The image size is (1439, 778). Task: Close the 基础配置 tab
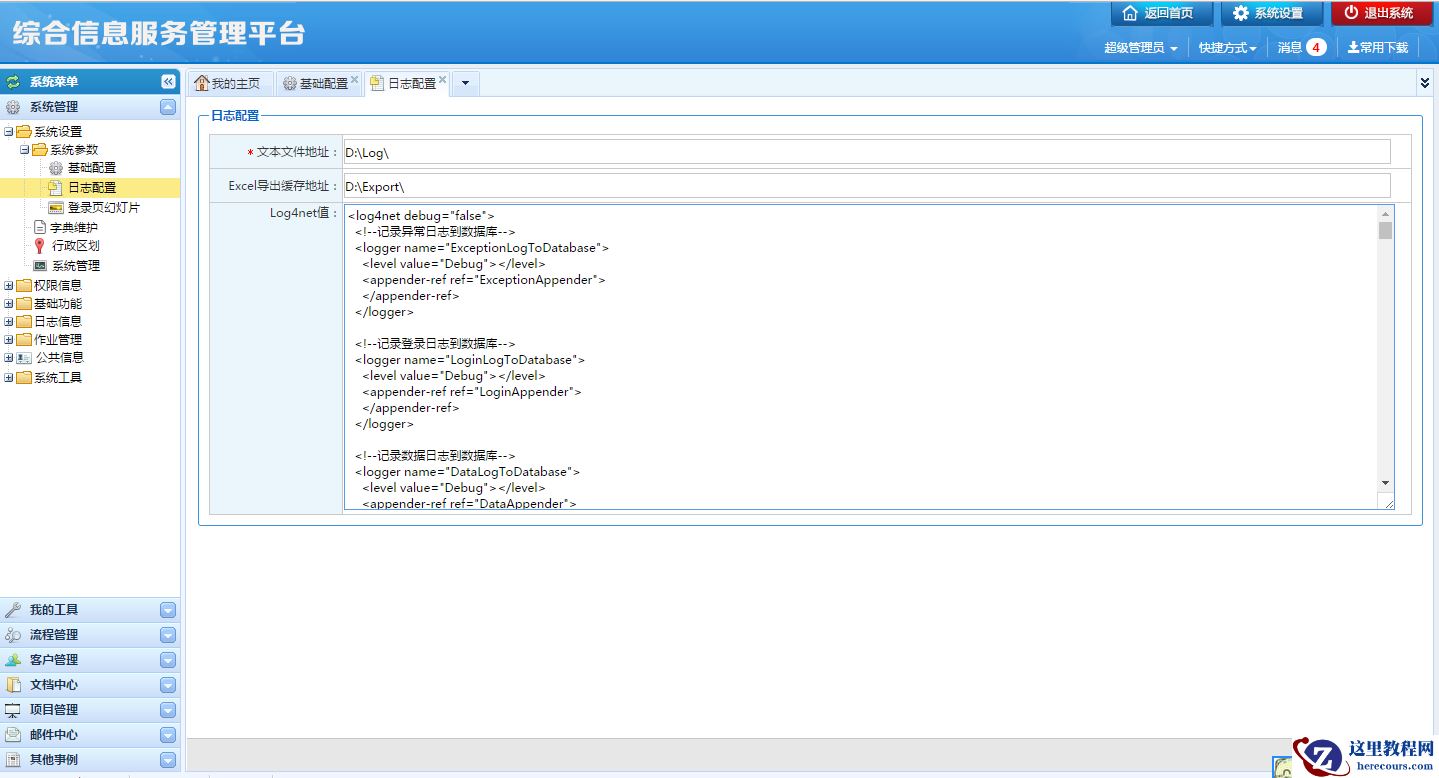(354, 80)
